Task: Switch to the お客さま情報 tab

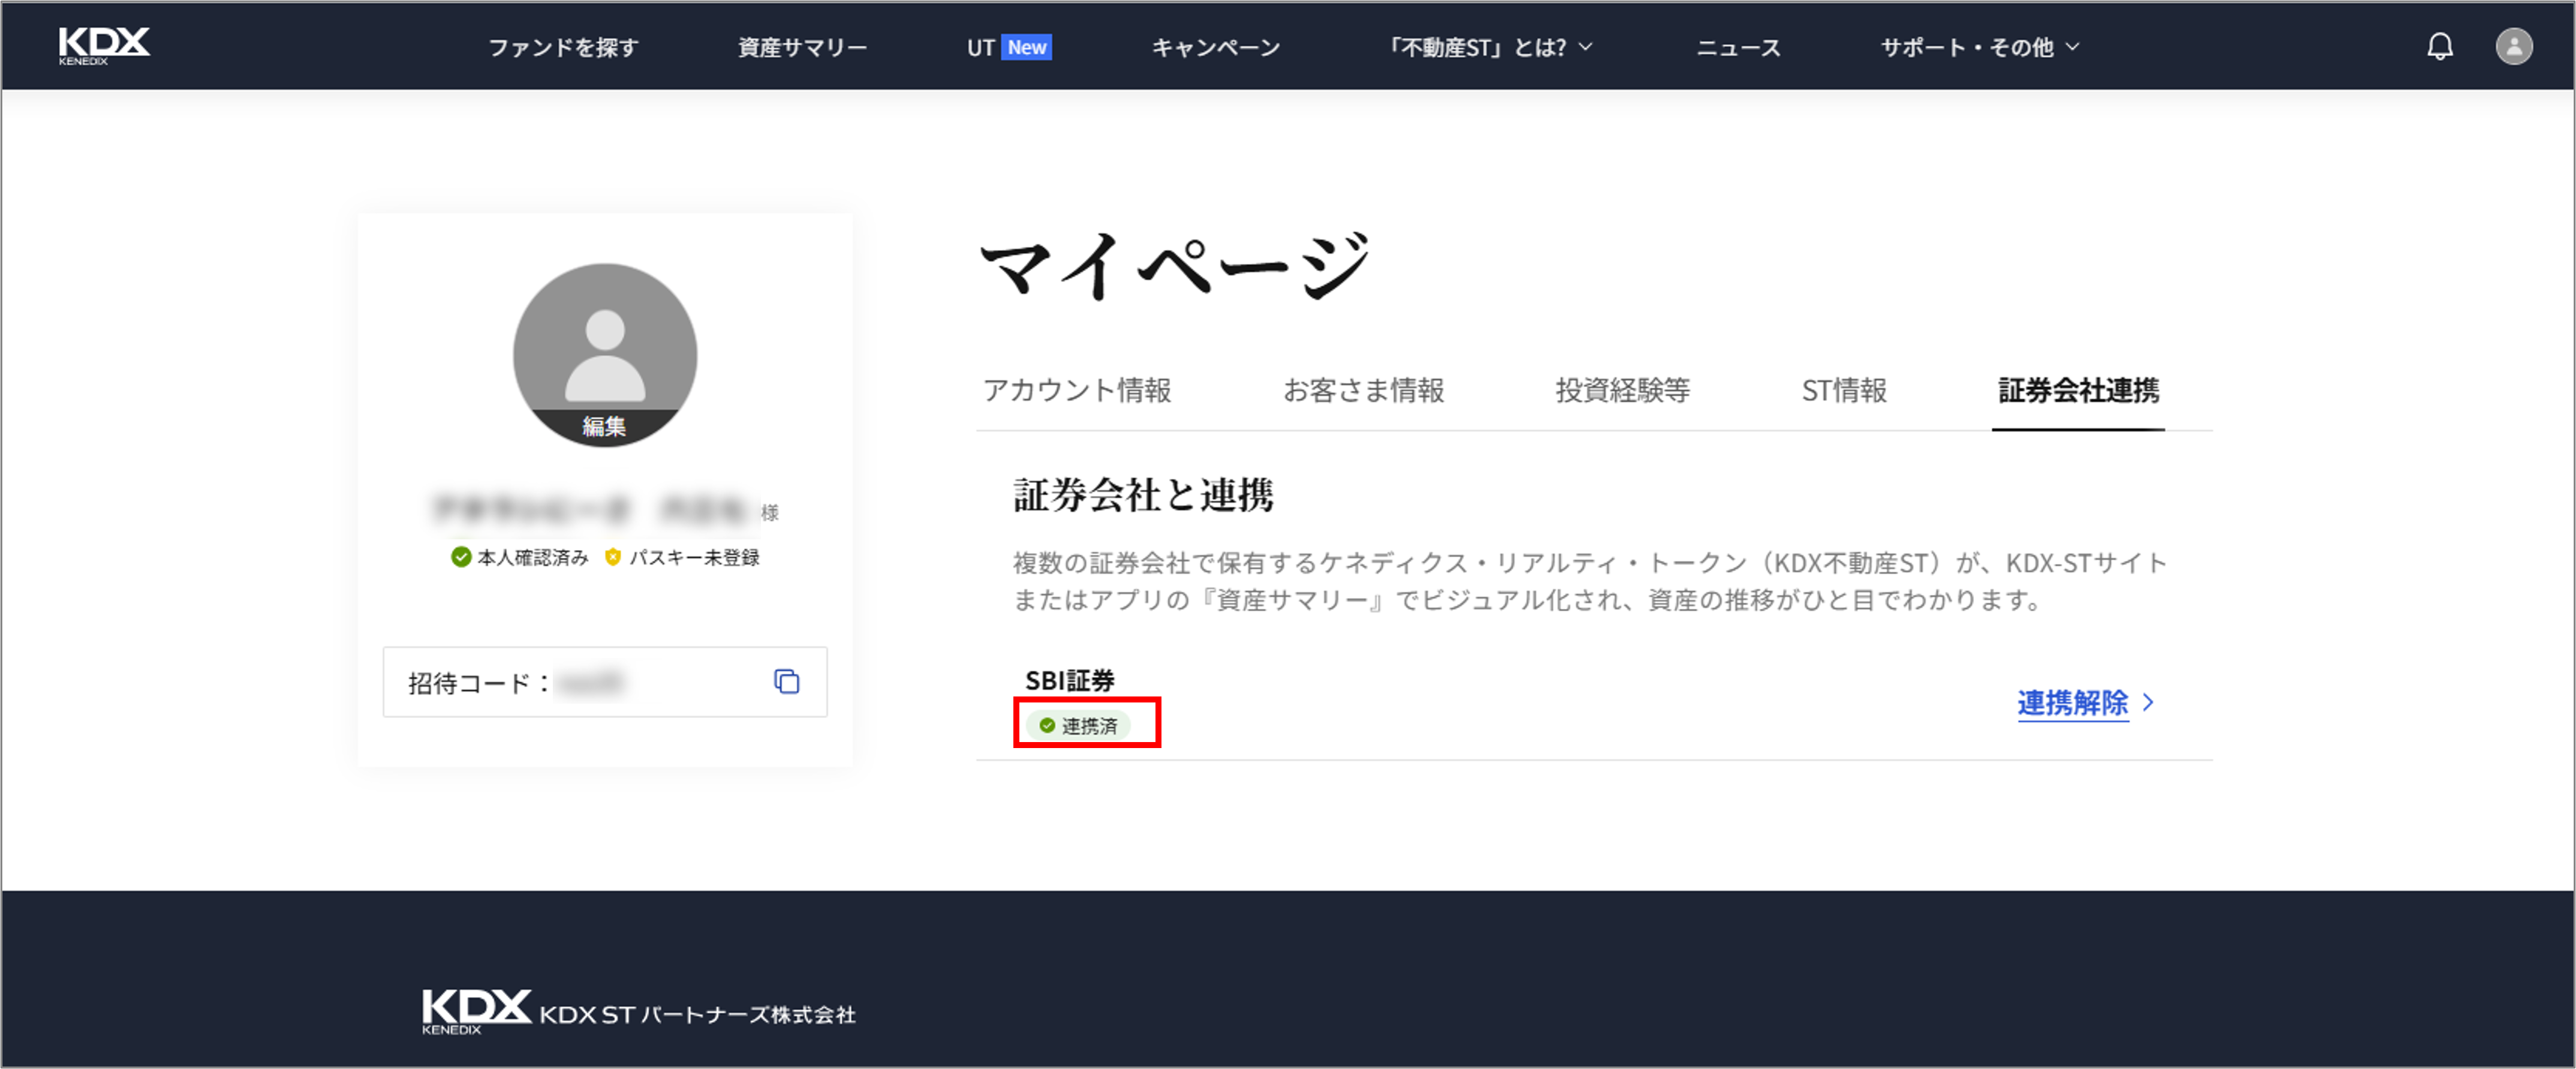Action: [x=1364, y=390]
